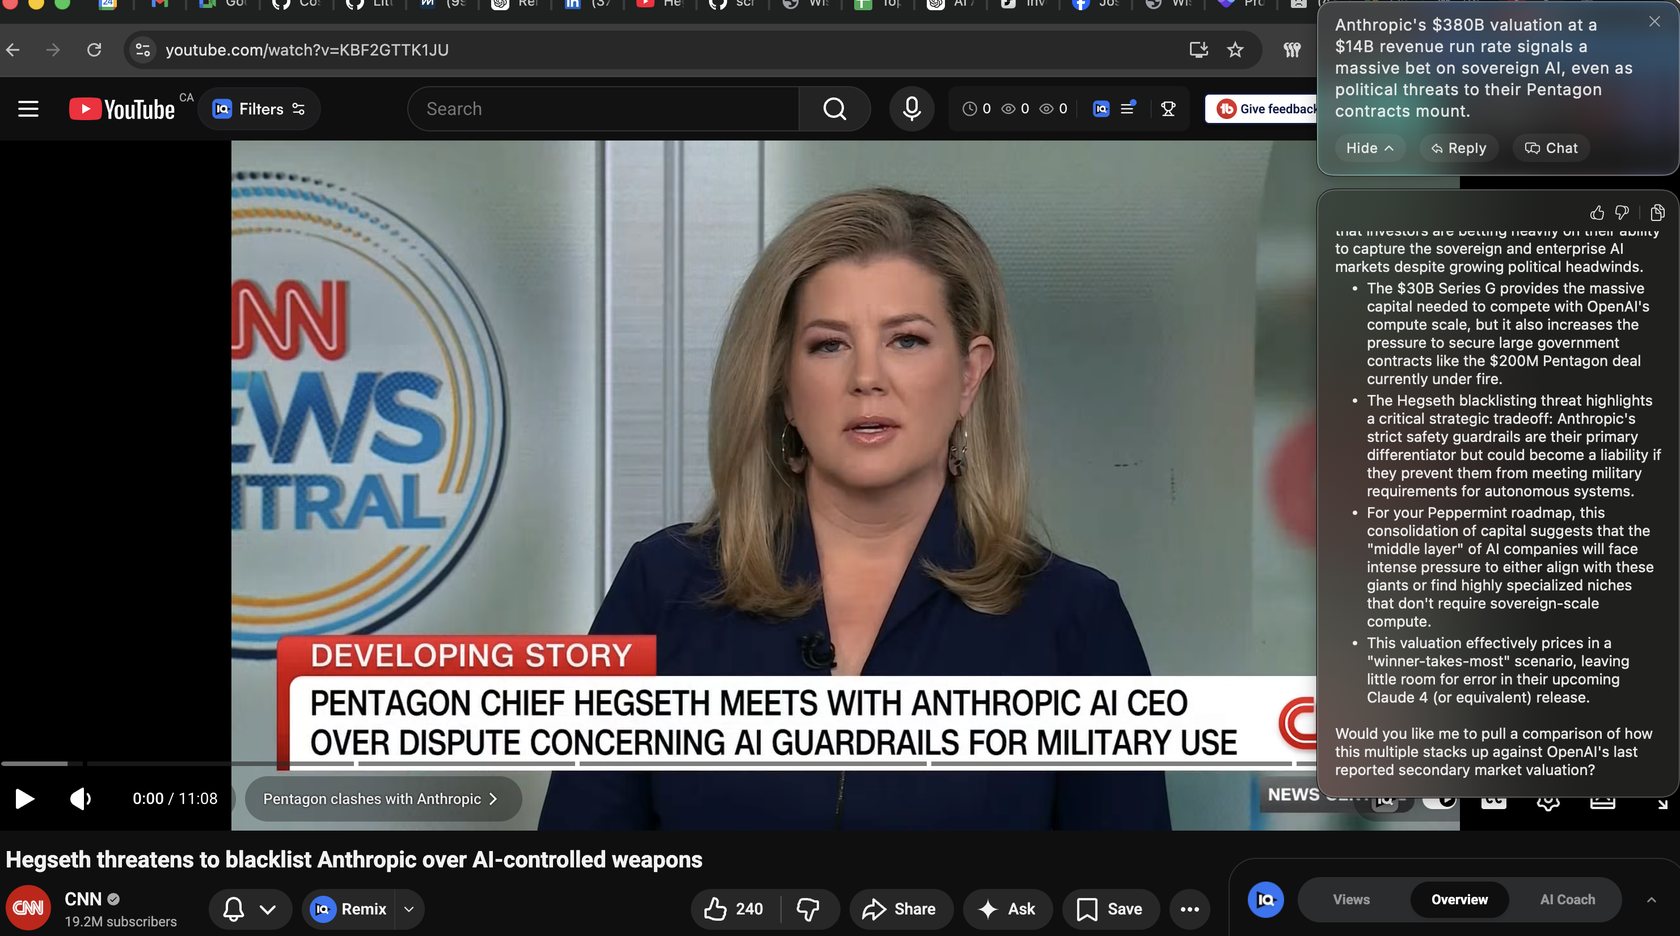
Task: Click the search magnifier button
Action: coord(834,109)
